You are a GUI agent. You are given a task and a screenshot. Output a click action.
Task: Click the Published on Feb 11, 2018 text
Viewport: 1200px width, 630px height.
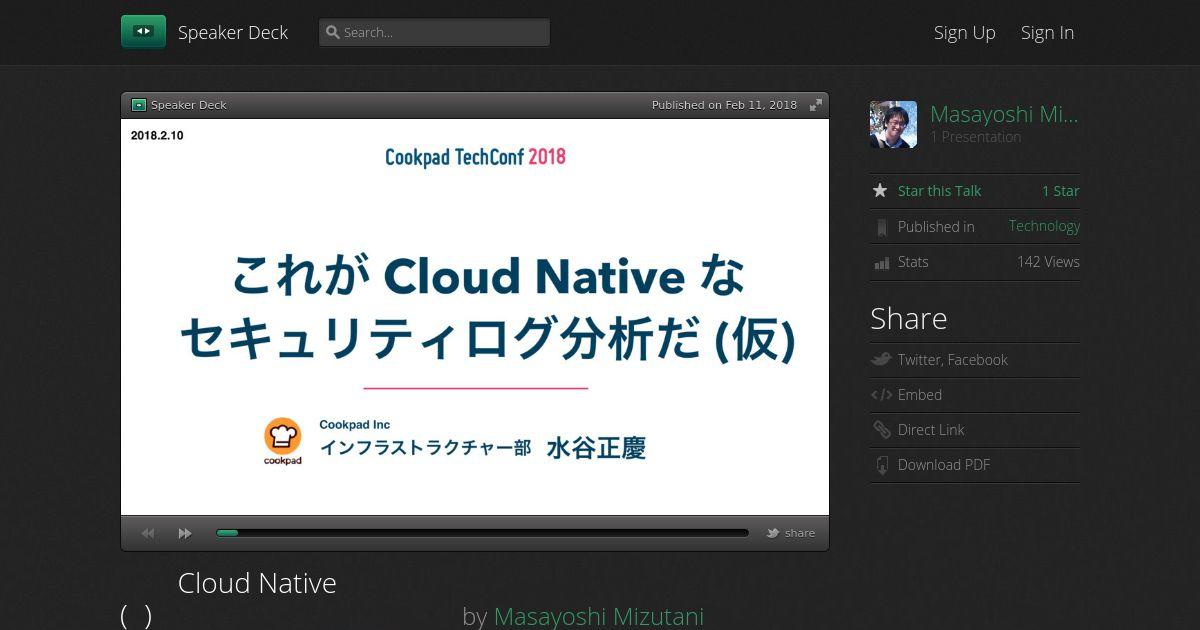pos(724,105)
